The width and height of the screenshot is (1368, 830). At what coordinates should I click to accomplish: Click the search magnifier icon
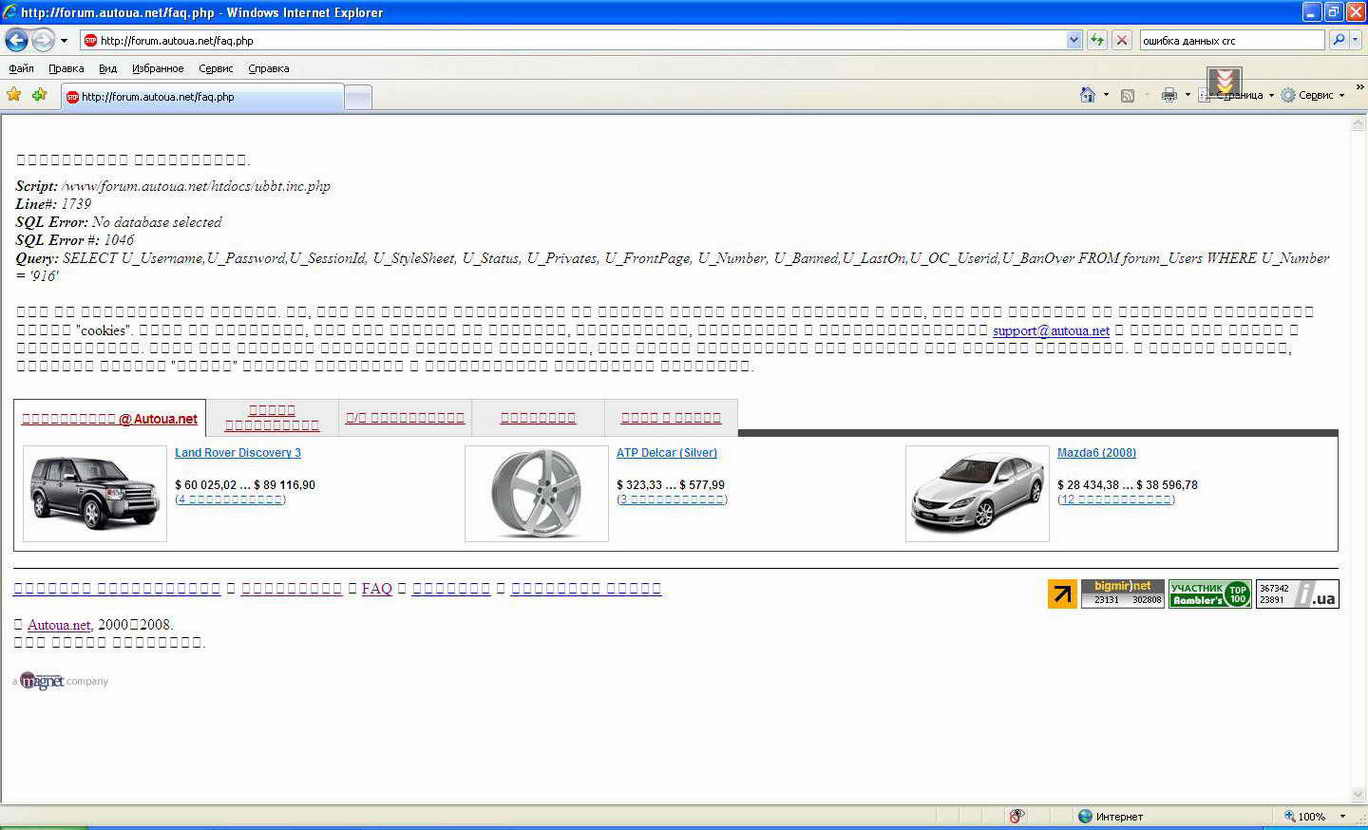click(1338, 40)
